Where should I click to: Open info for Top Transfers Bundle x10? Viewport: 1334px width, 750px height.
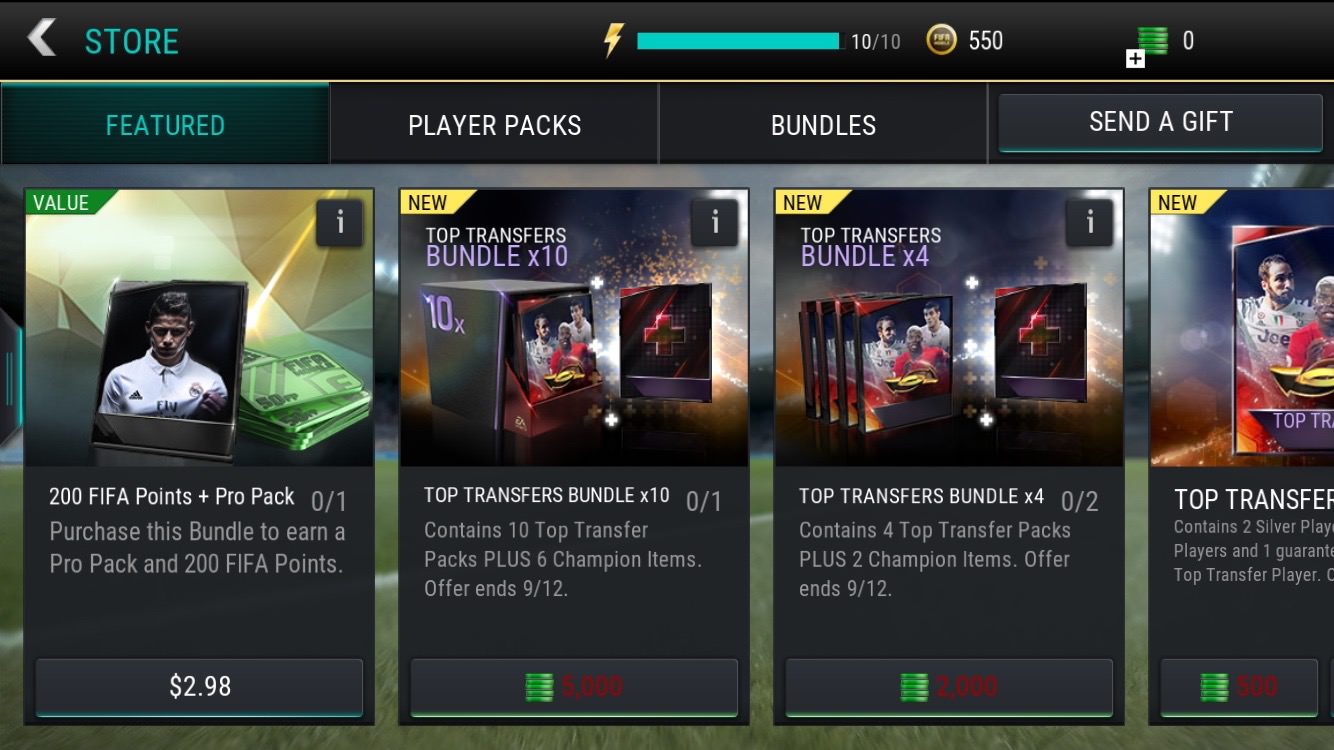715,223
